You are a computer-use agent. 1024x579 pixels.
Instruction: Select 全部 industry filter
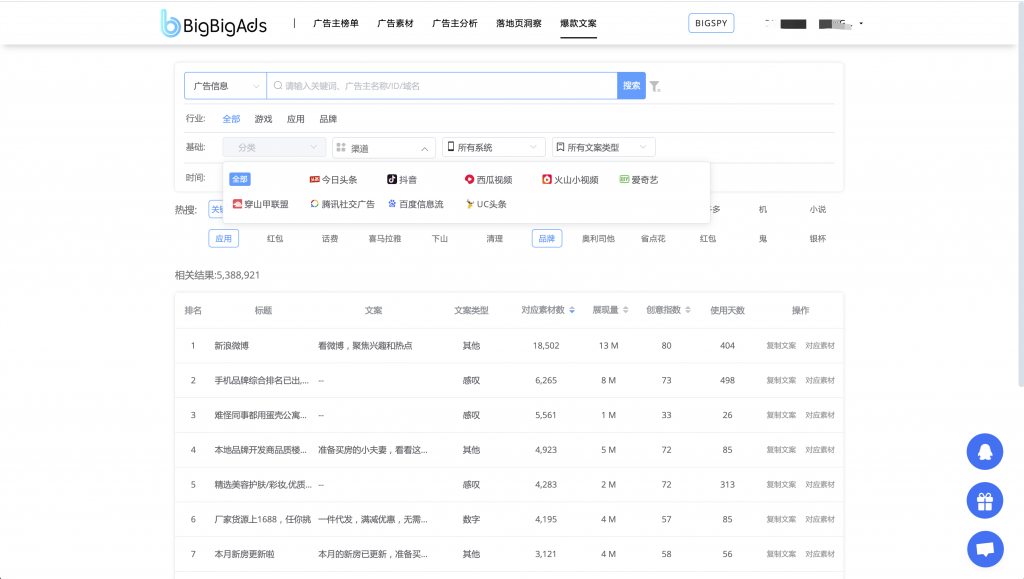point(231,119)
